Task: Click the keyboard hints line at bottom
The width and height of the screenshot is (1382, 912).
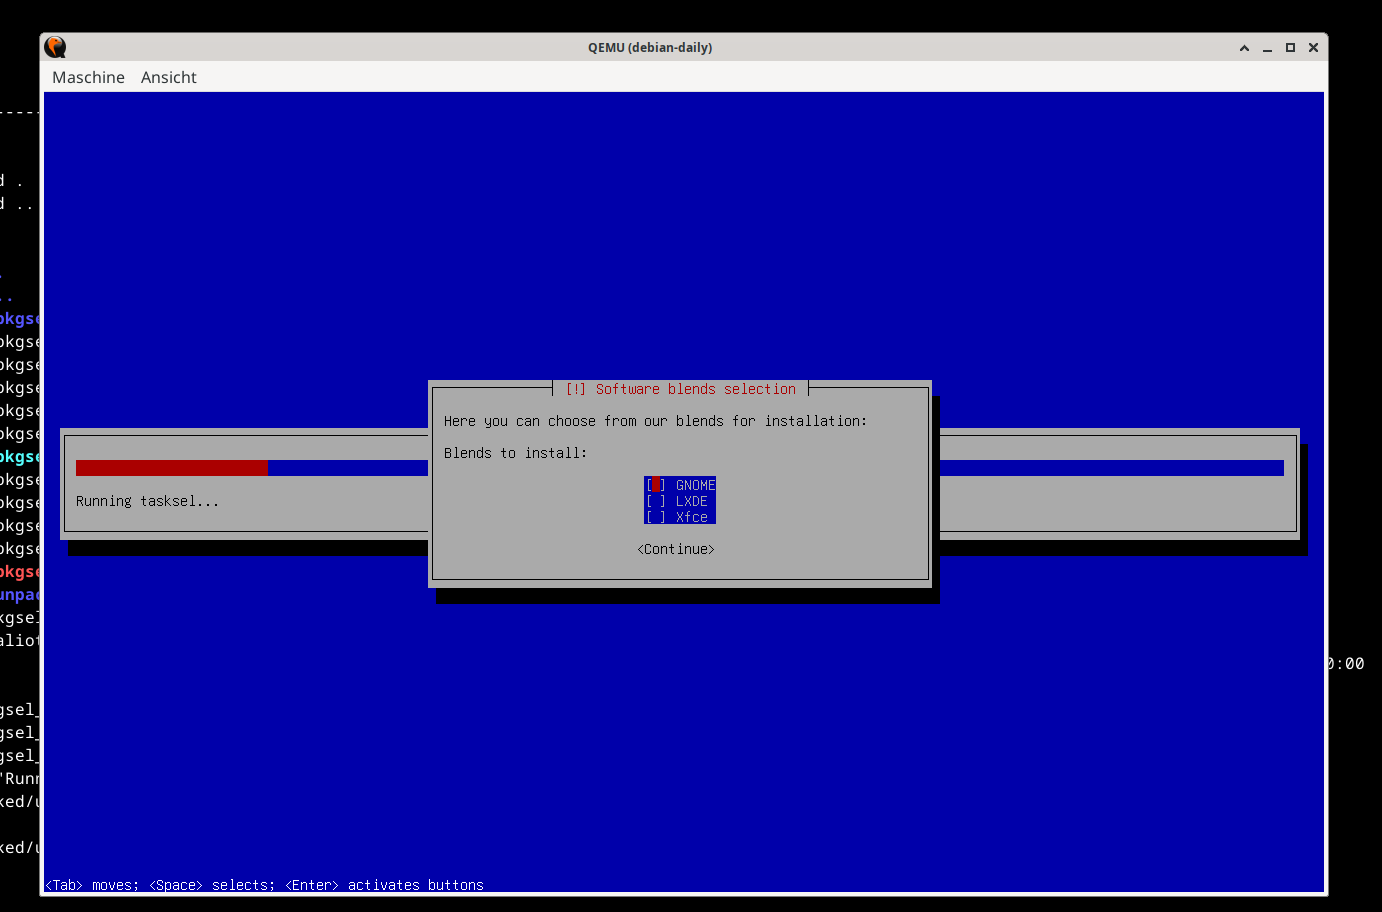Action: coord(265,885)
